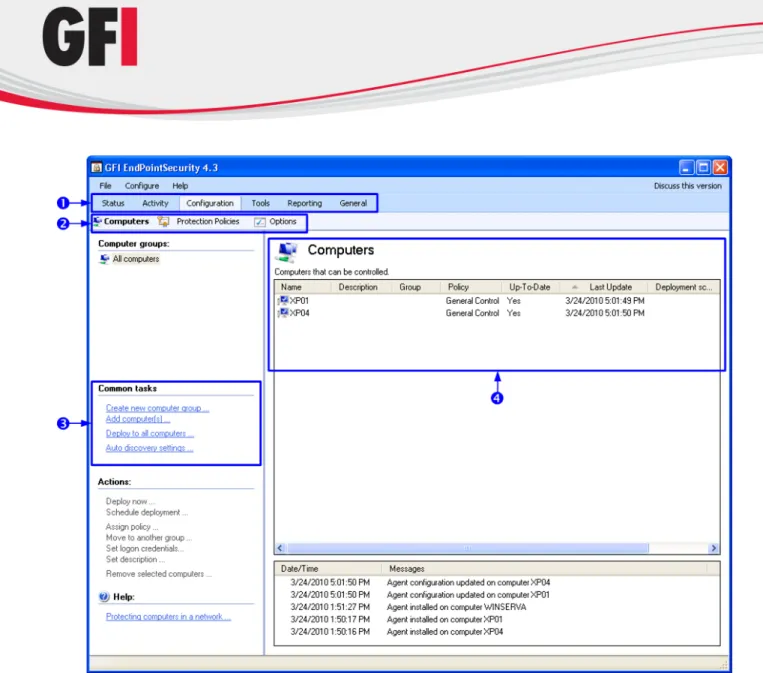This screenshot has width=763, height=673.
Task: Click the Messages column header
Action: pyautogui.click(x=544, y=568)
